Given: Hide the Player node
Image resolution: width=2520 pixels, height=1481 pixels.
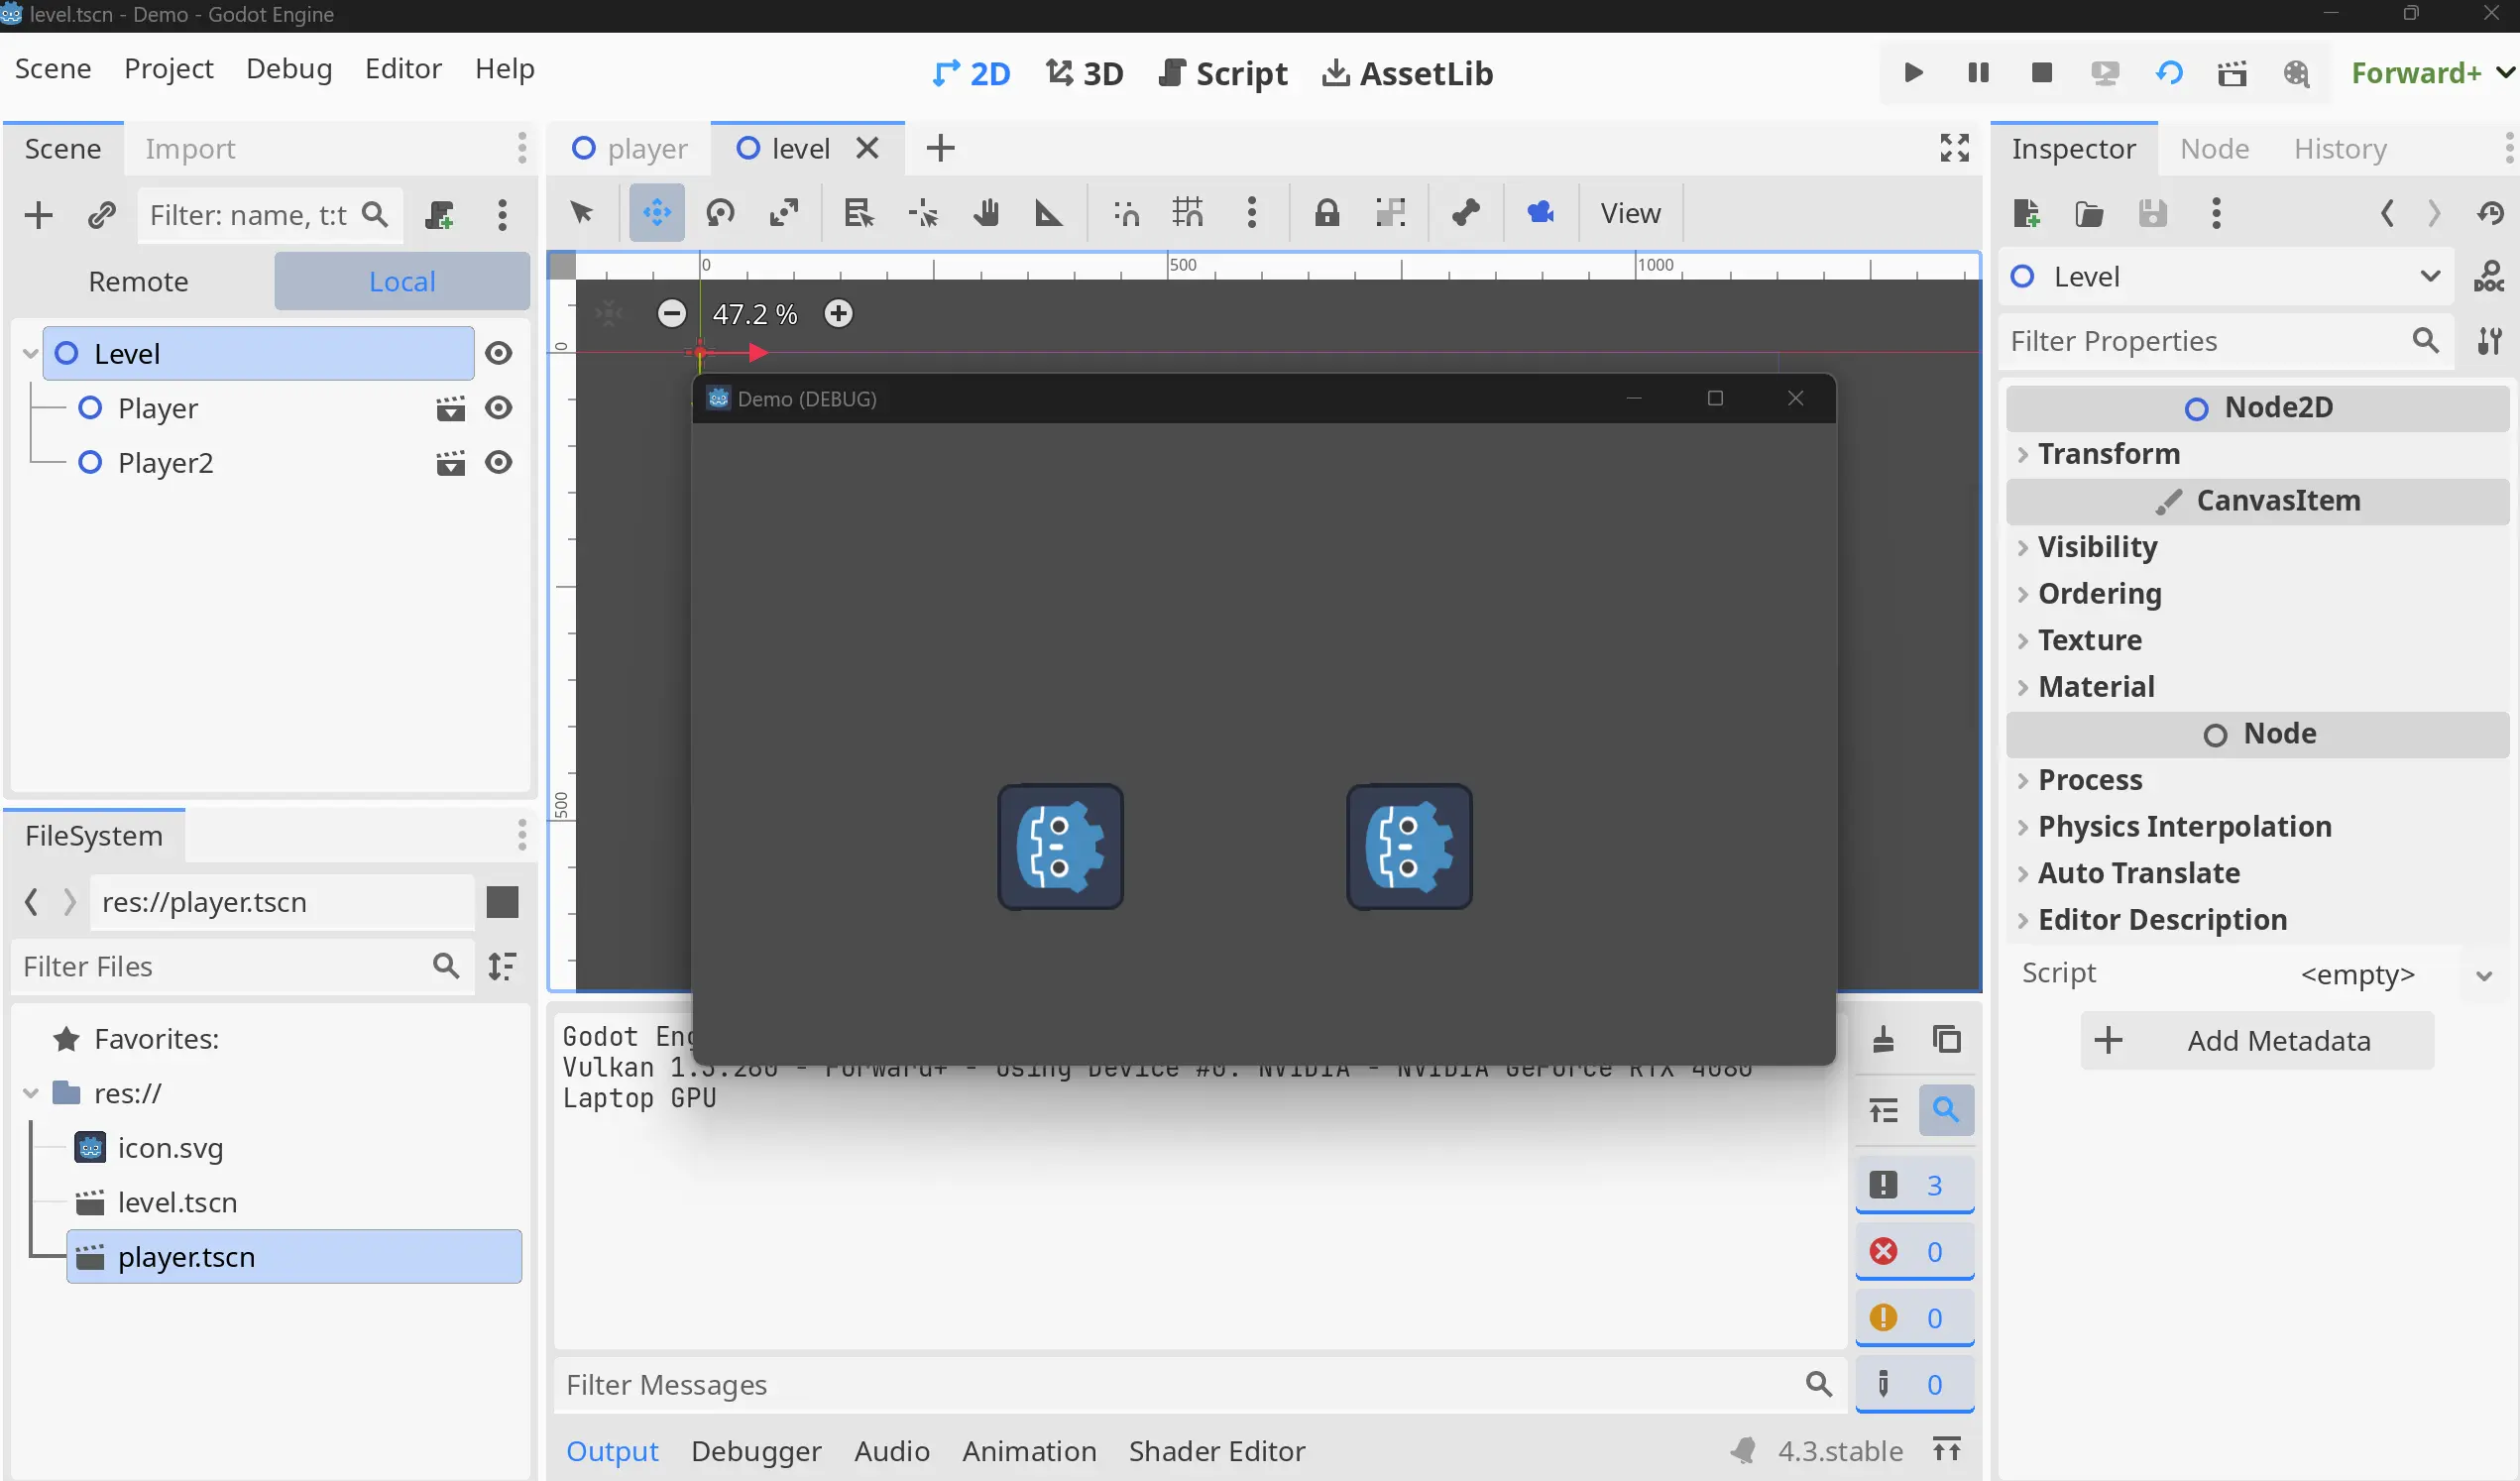Looking at the screenshot, I should 498,408.
